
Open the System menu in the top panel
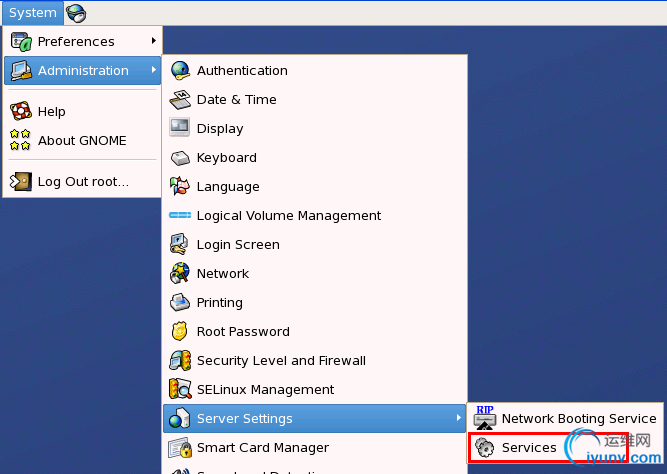(33, 13)
